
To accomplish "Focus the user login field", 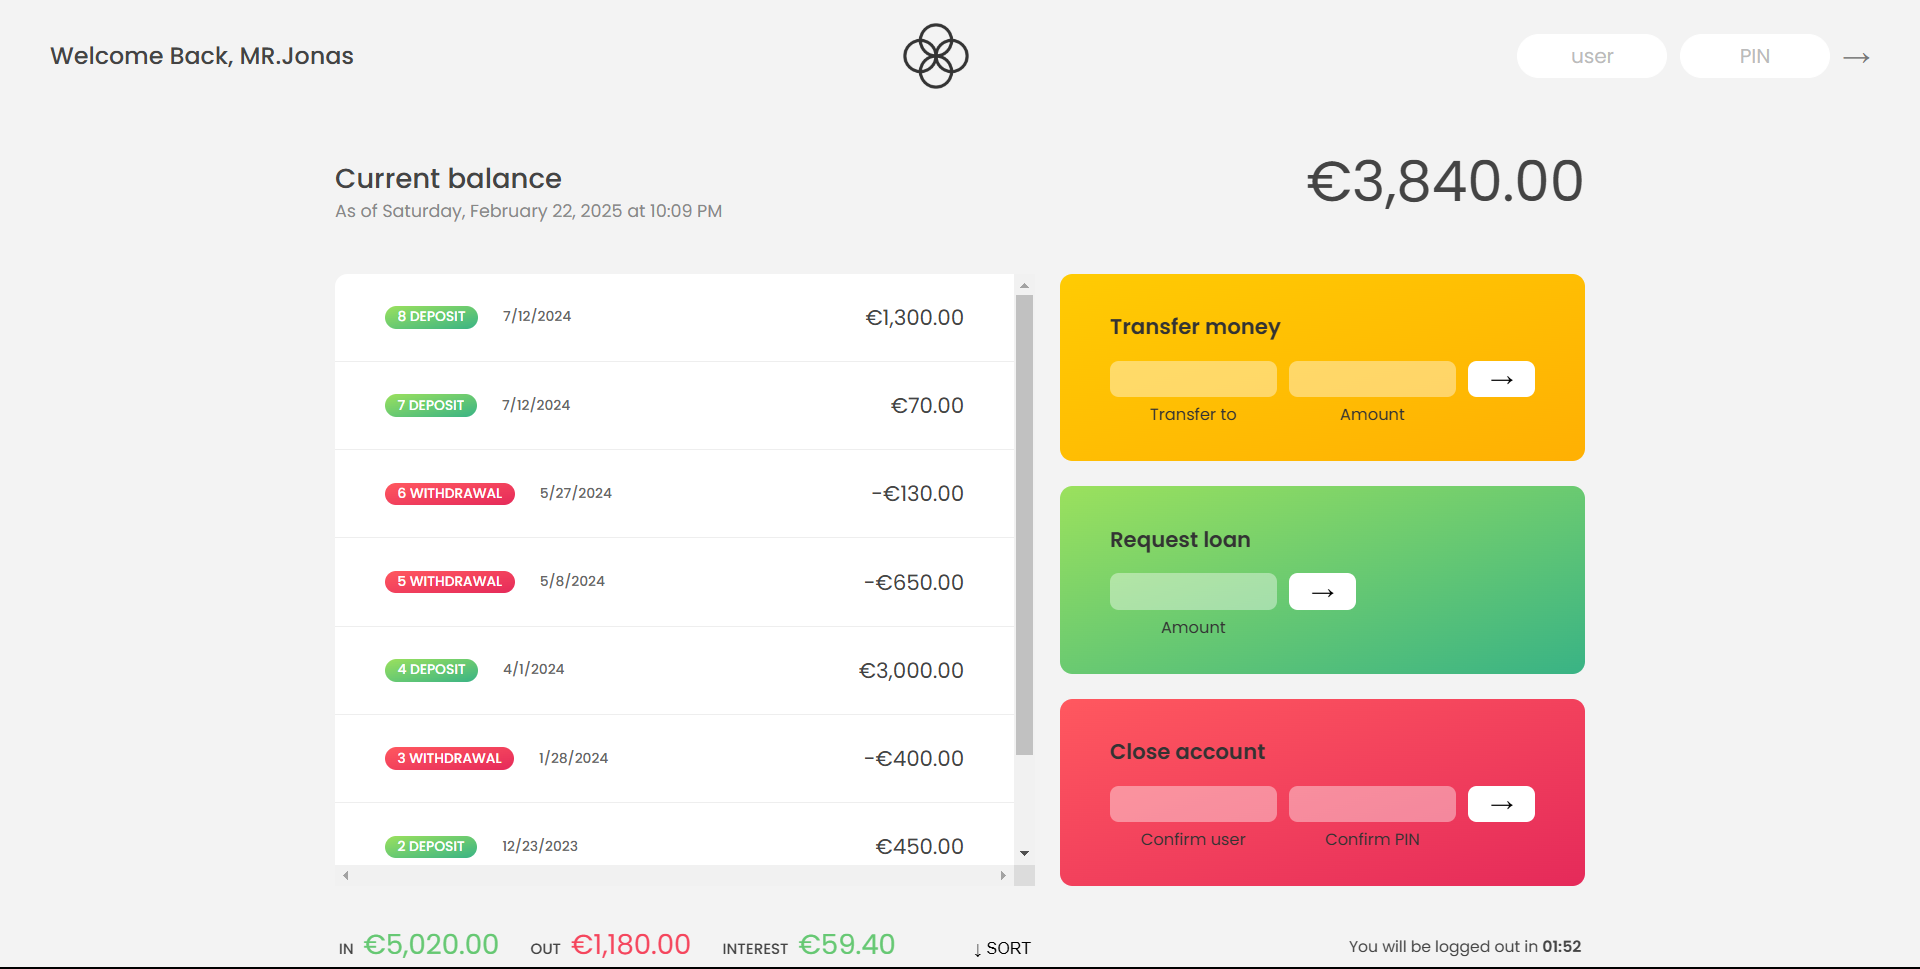I will pos(1591,56).
